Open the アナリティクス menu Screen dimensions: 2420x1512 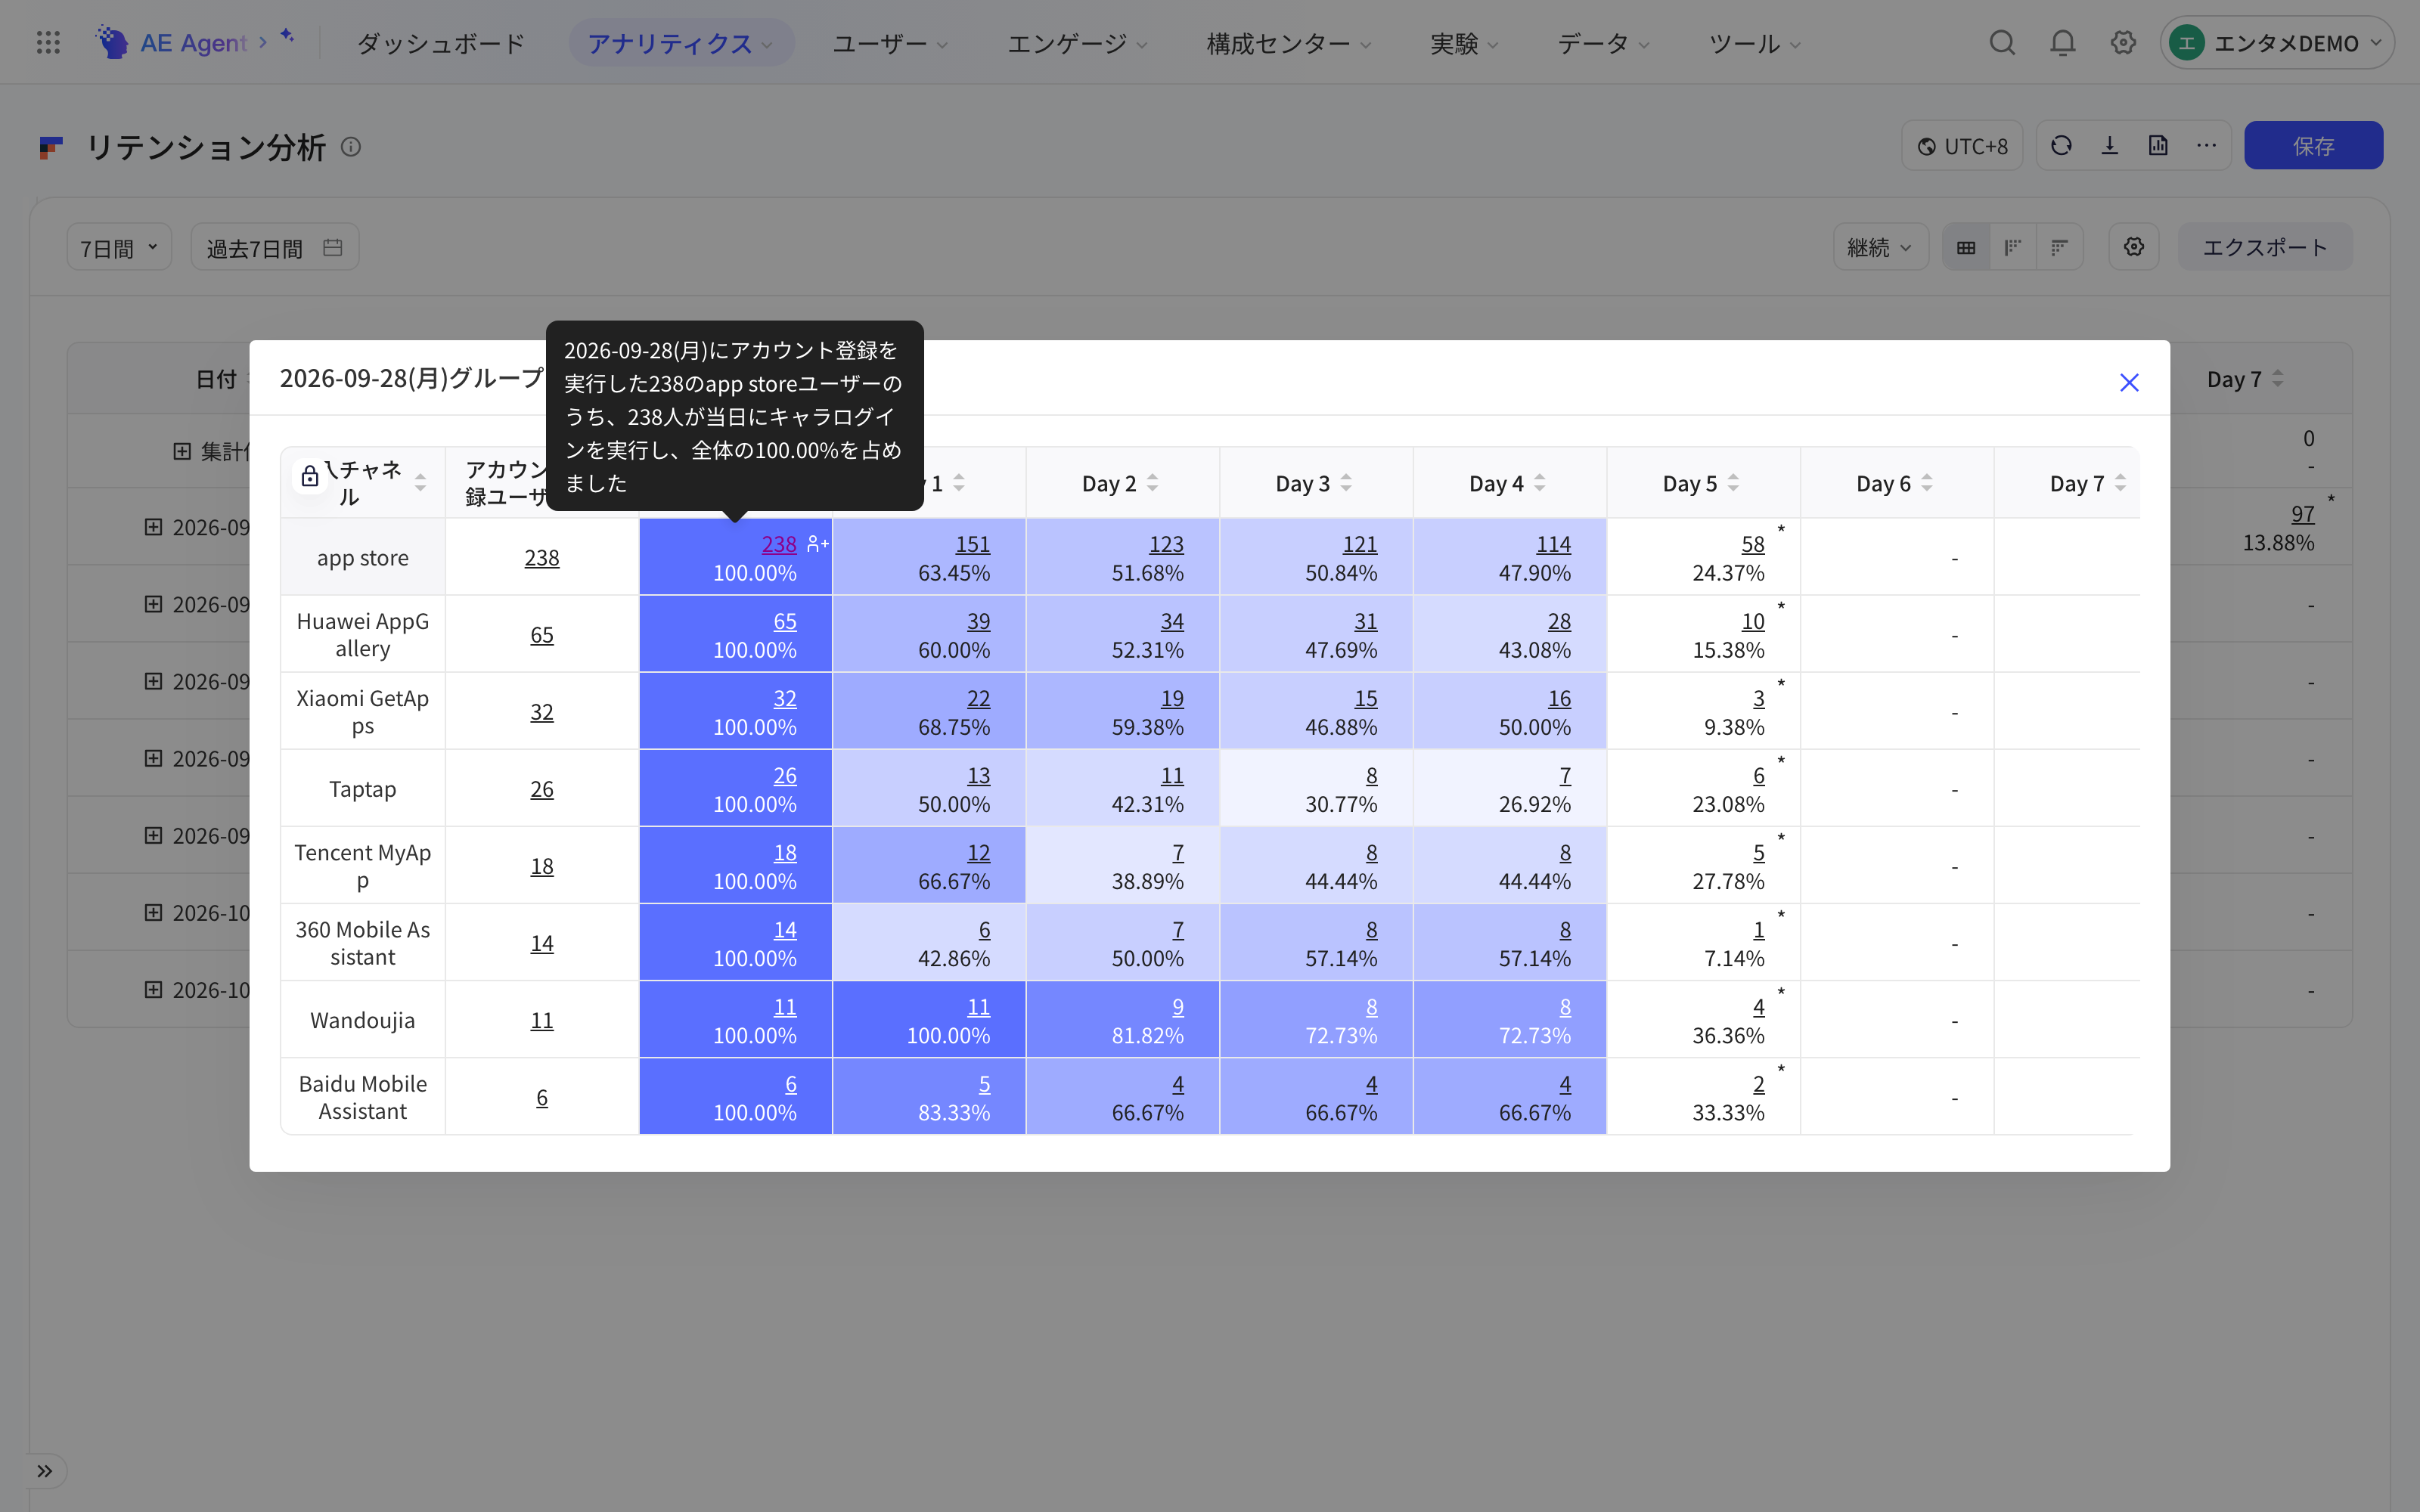click(x=681, y=43)
